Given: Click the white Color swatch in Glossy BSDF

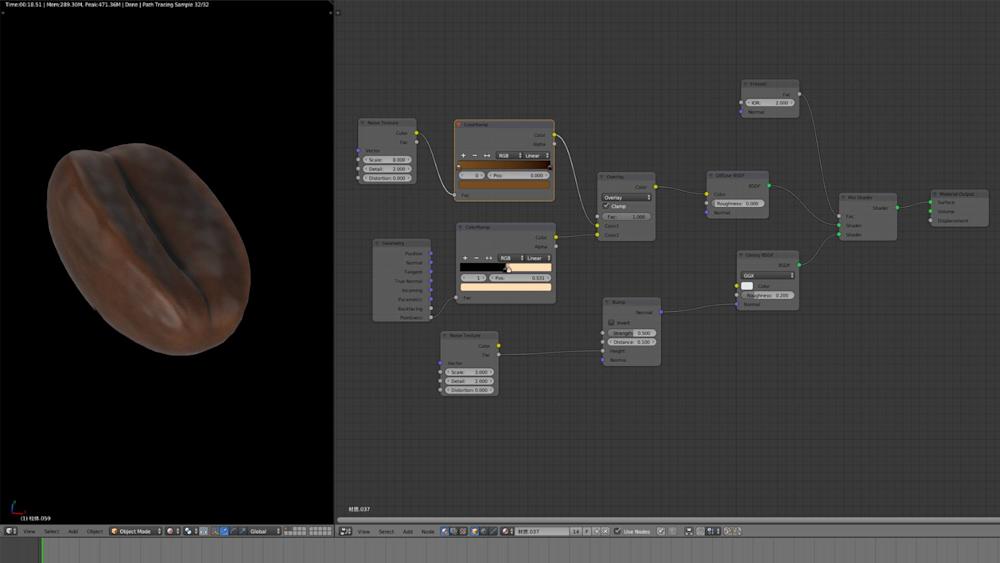Looking at the screenshot, I should click(747, 286).
